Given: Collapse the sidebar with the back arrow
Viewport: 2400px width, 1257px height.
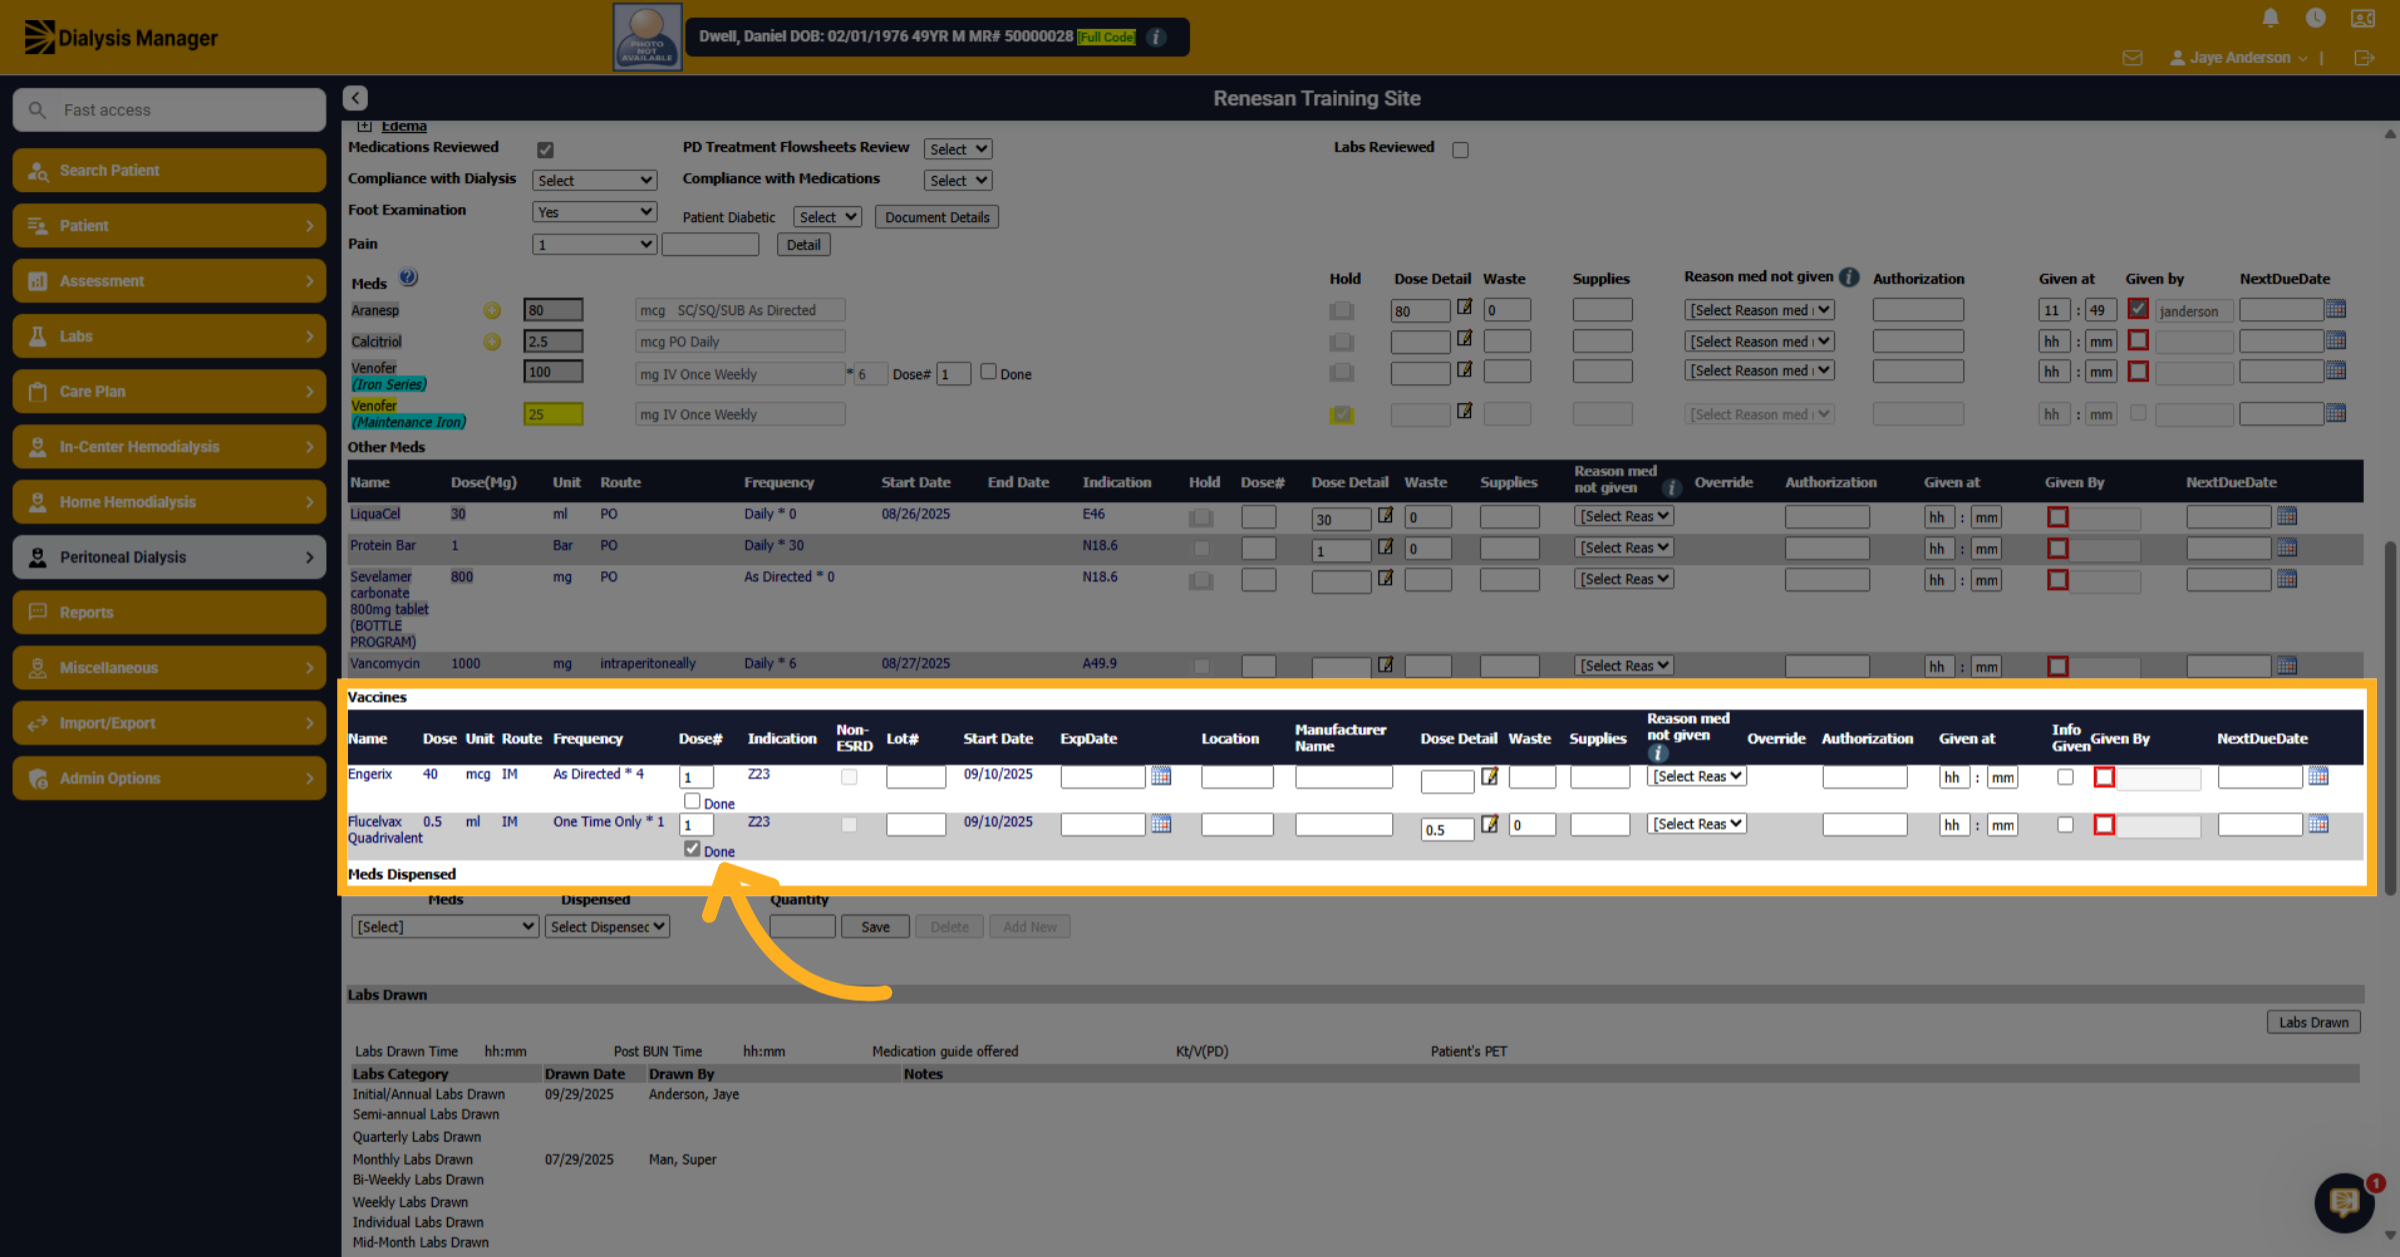Looking at the screenshot, I should pyautogui.click(x=355, y=98).
